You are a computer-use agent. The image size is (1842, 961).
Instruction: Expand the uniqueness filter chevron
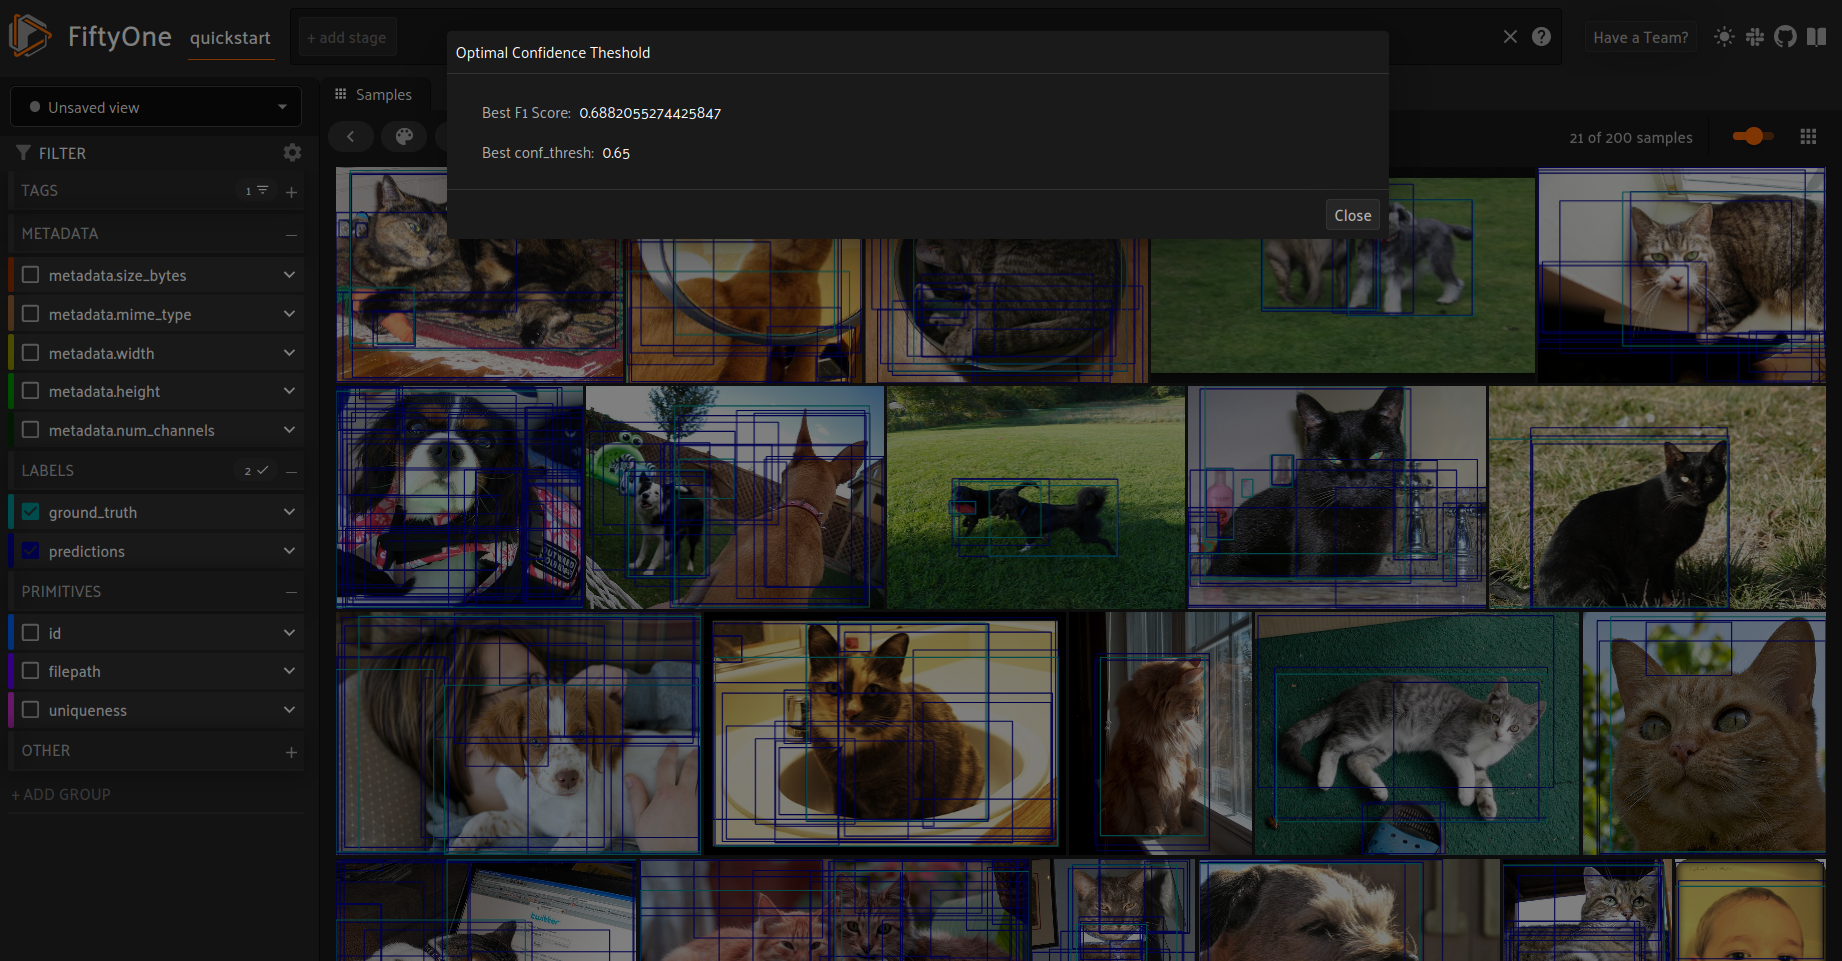pyautogui.click(x=289, y=710)
